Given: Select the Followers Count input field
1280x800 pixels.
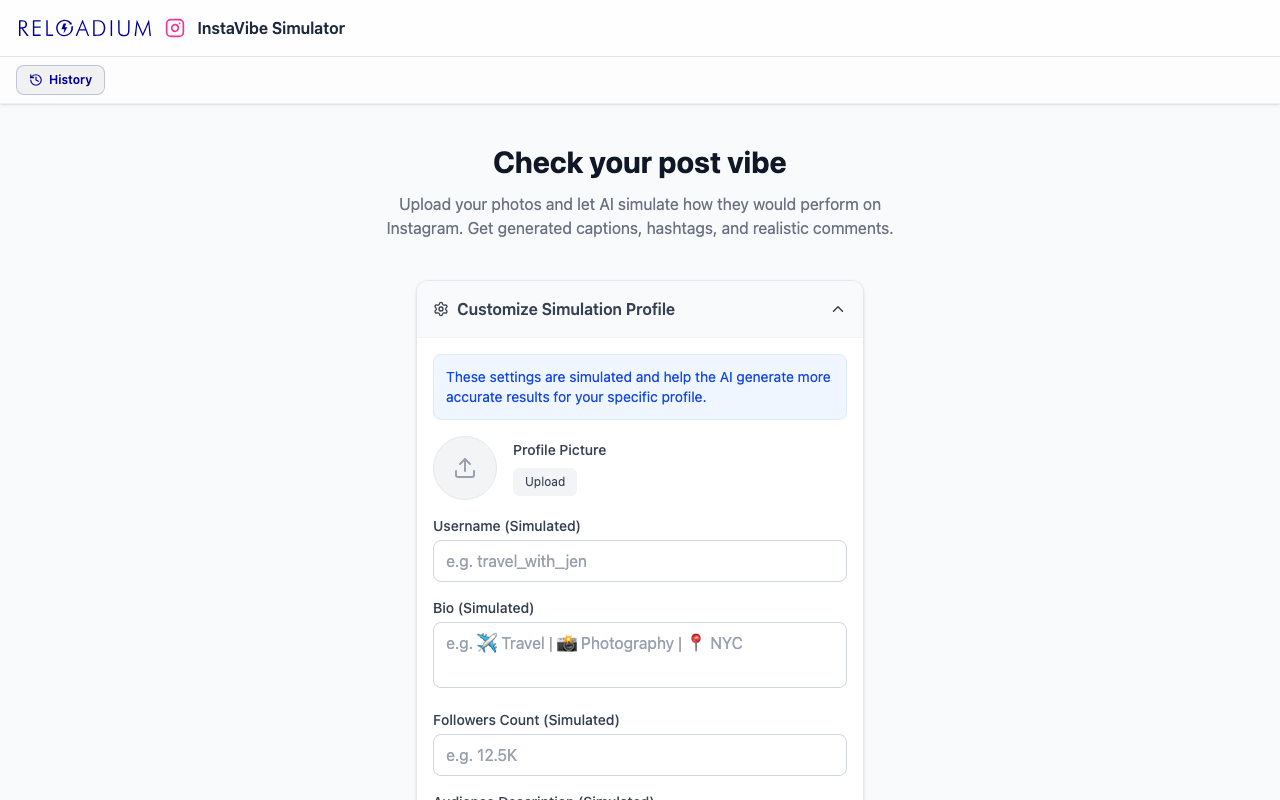Looking at the screenshot, I should 640,755.
